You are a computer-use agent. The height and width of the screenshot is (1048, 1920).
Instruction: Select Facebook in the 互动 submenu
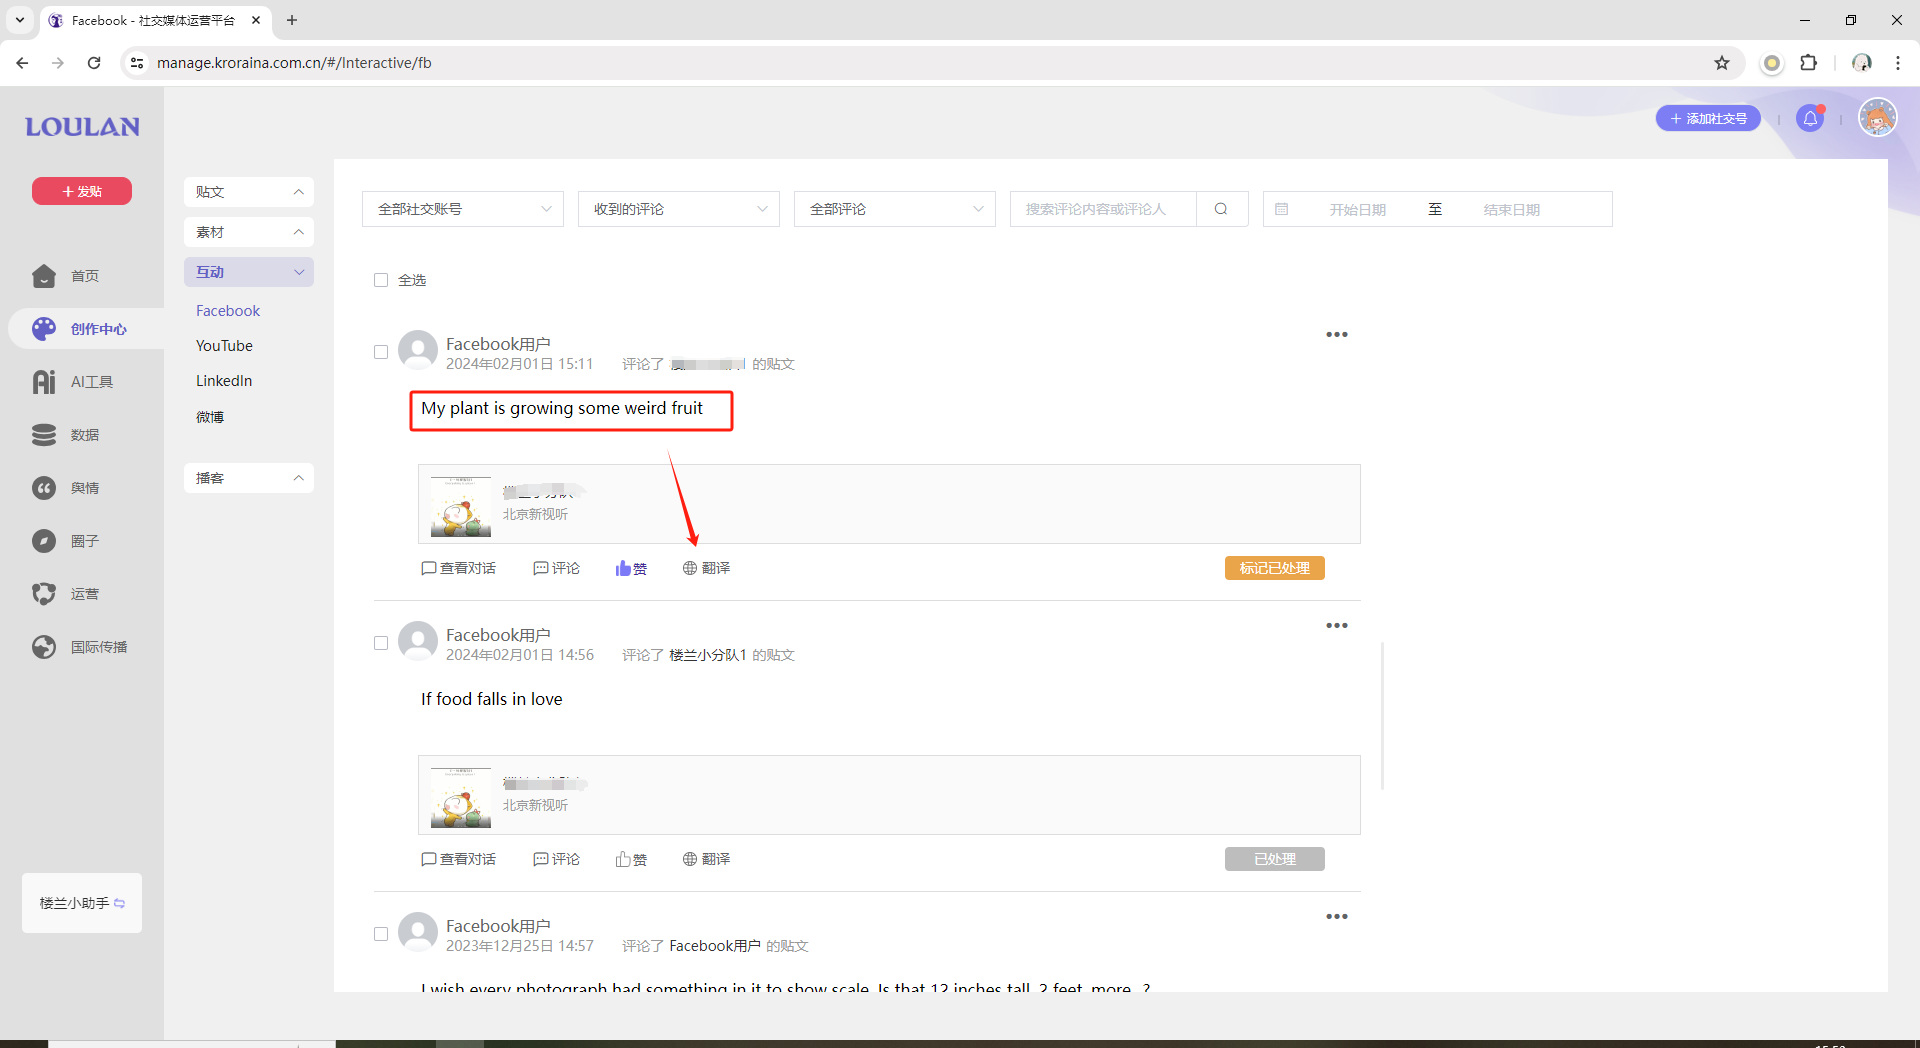(228, 311)
